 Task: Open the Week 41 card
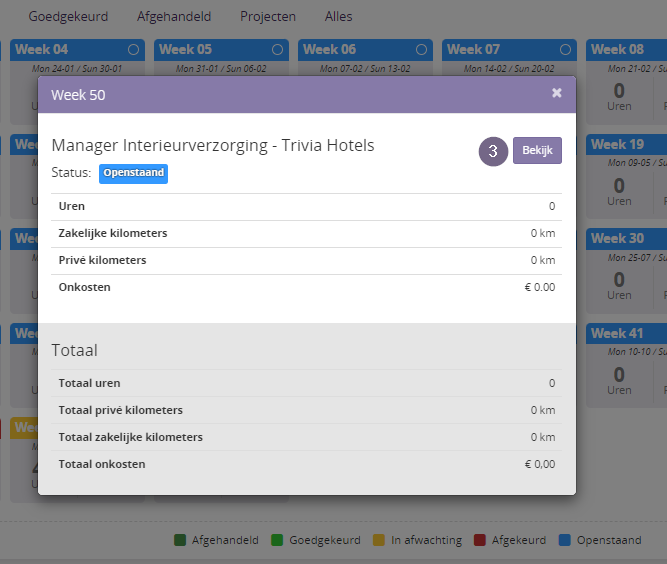click(x=626, y=365)
